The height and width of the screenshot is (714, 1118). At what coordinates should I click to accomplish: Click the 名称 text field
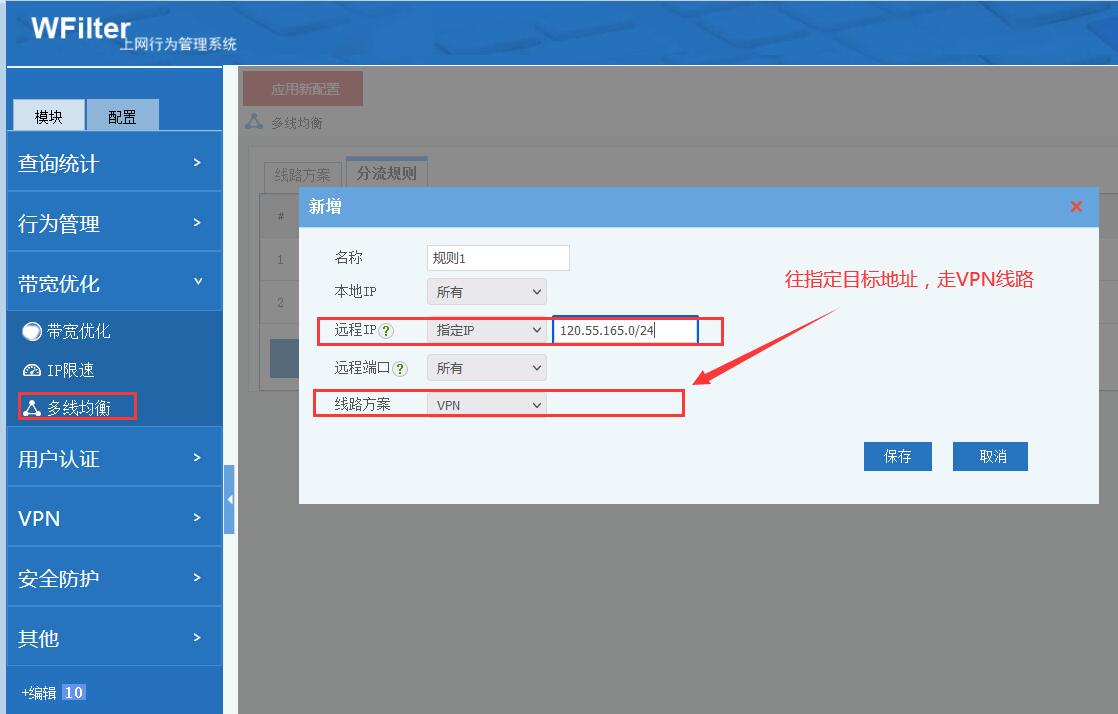pyautogui.click(x=498, y=258)
